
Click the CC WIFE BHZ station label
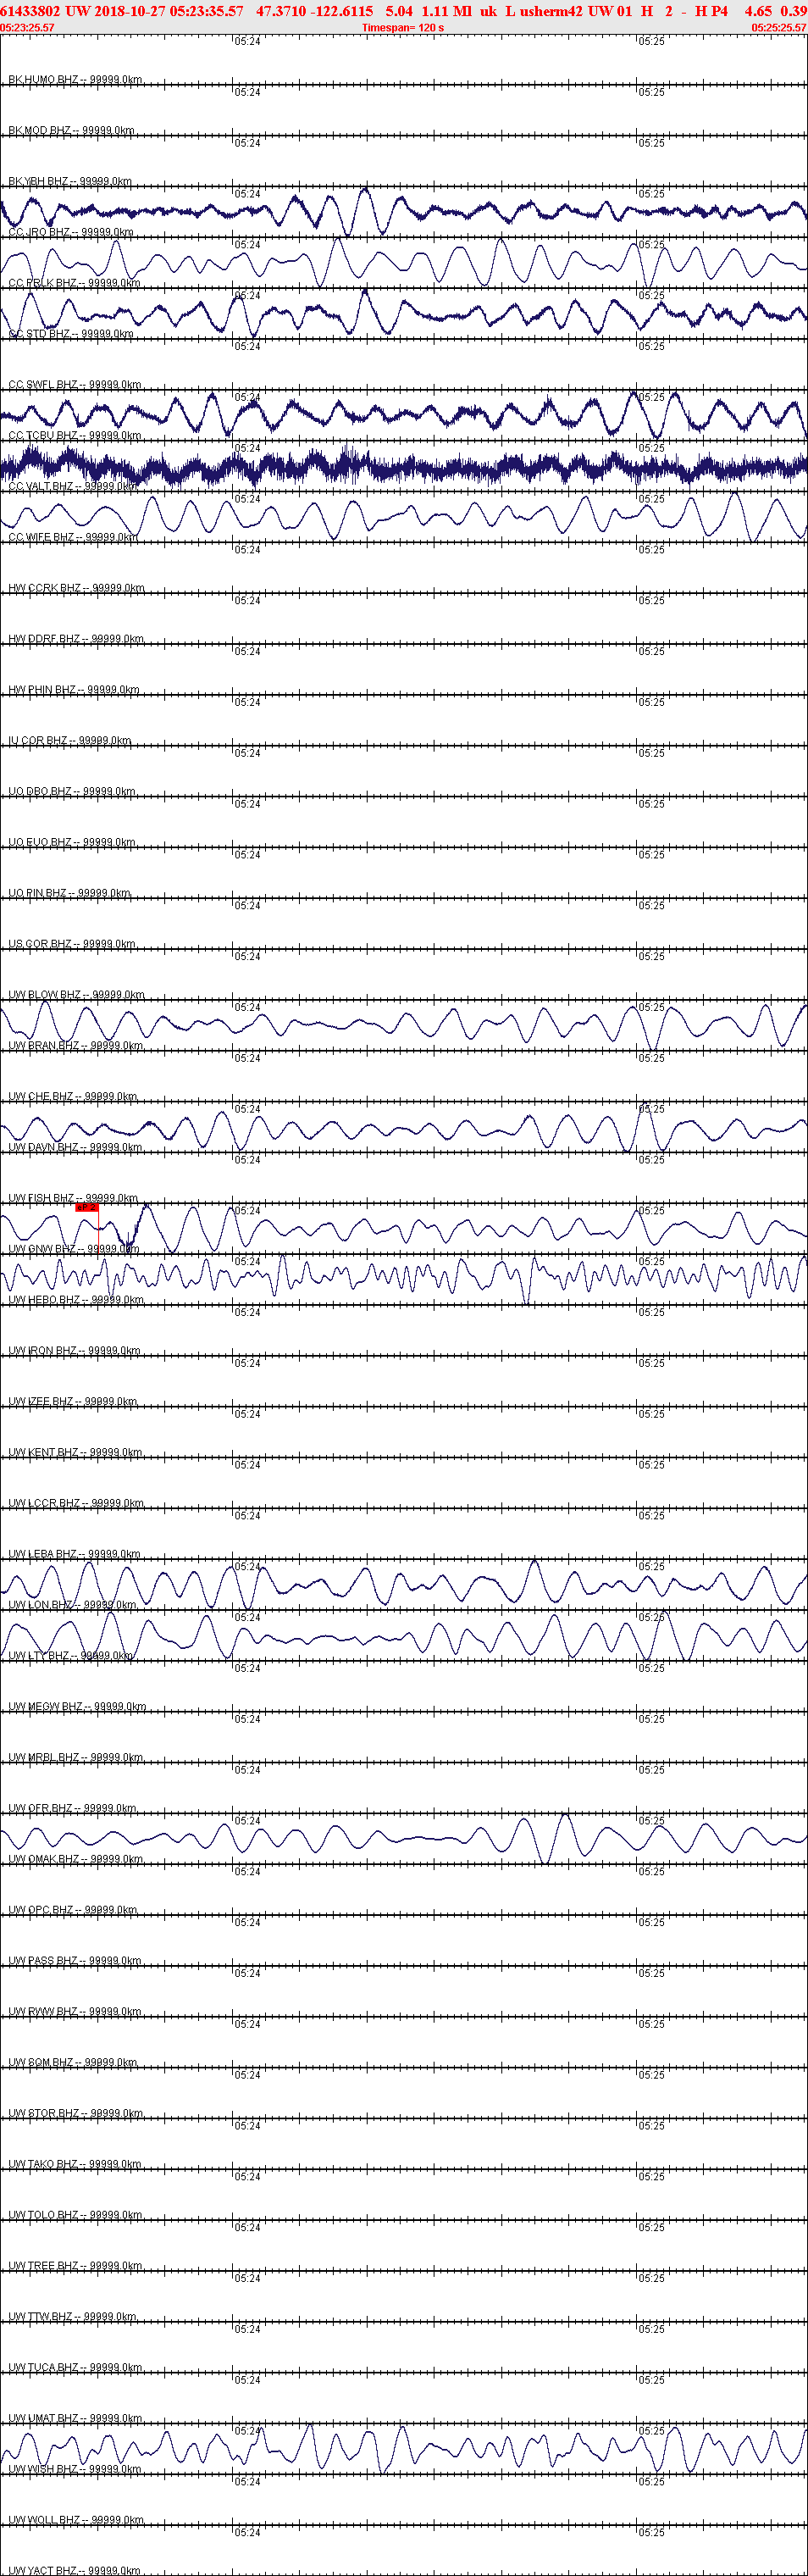coord(73,538)
